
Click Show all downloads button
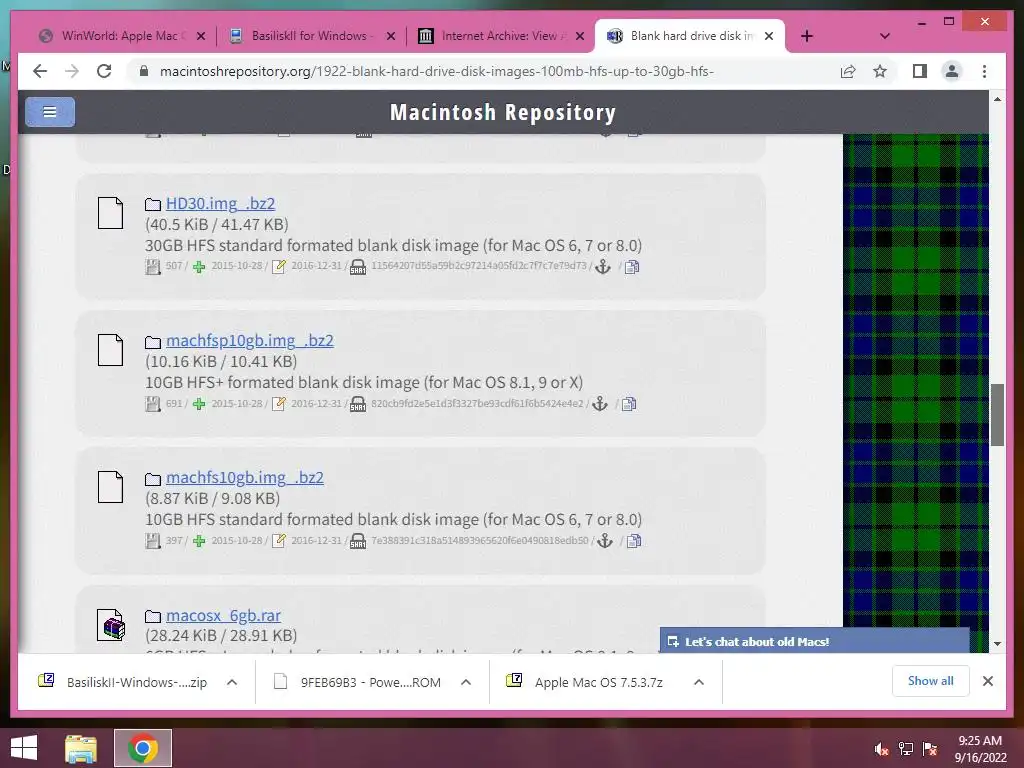[x=931, y=681]
